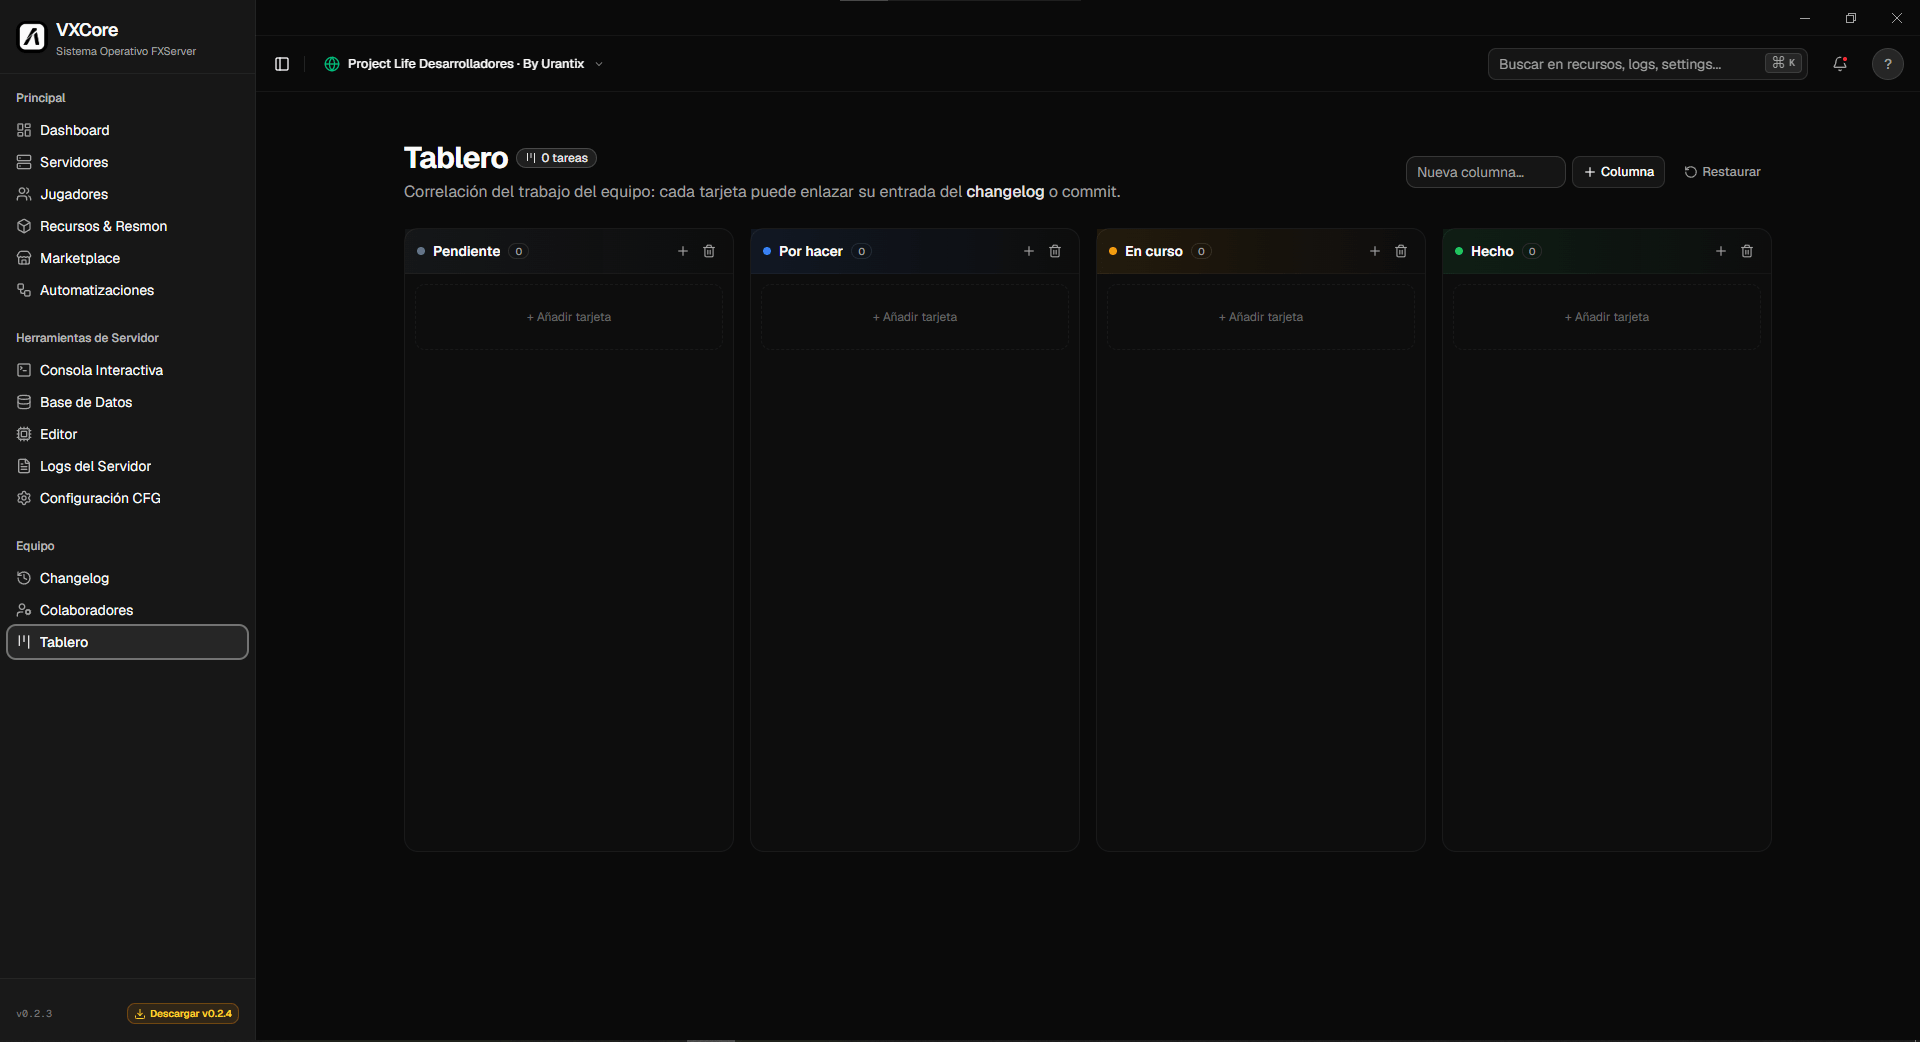Click the + Columna button
The width and height of the screenshot is (1920, 1042).
1618,172
